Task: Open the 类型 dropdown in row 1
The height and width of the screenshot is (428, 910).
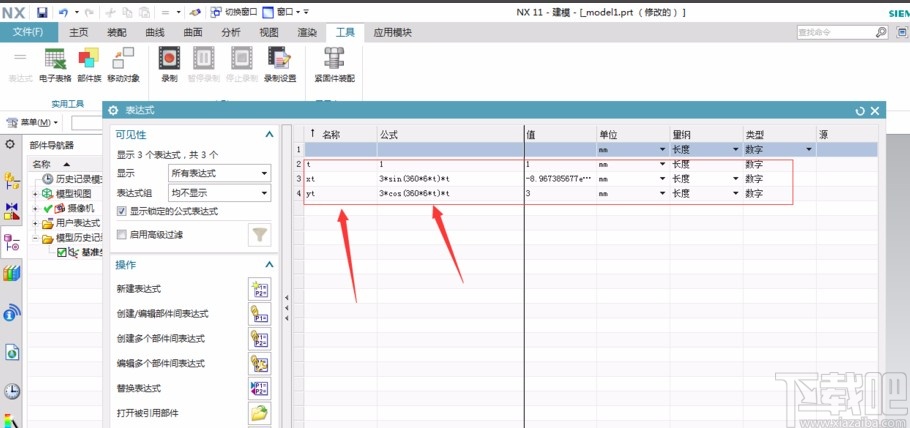Action: (808, 150)
